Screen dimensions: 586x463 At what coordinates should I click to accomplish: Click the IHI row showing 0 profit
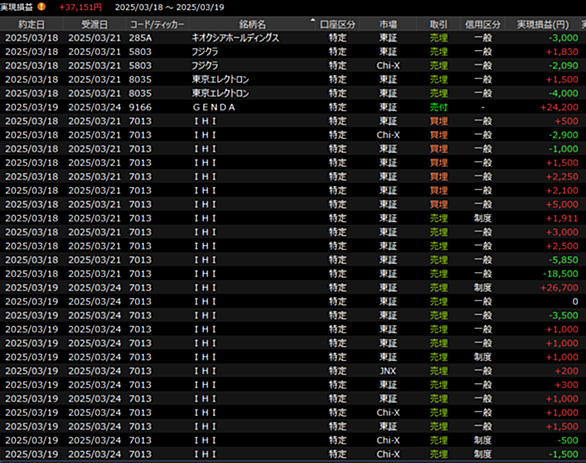293,302
